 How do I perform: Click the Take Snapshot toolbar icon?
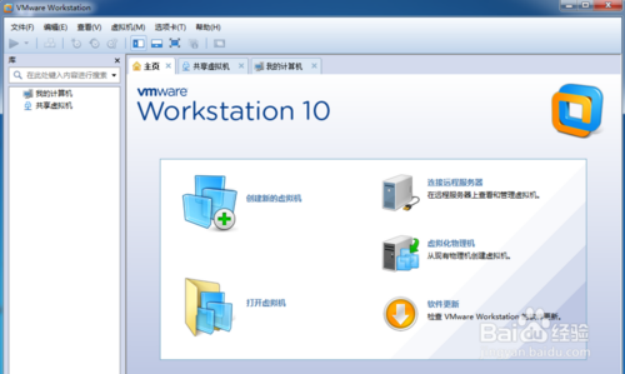76,43
